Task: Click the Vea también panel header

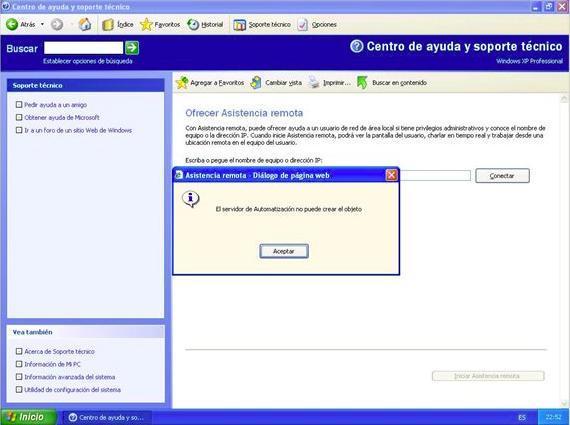Action: click(85, 332)
